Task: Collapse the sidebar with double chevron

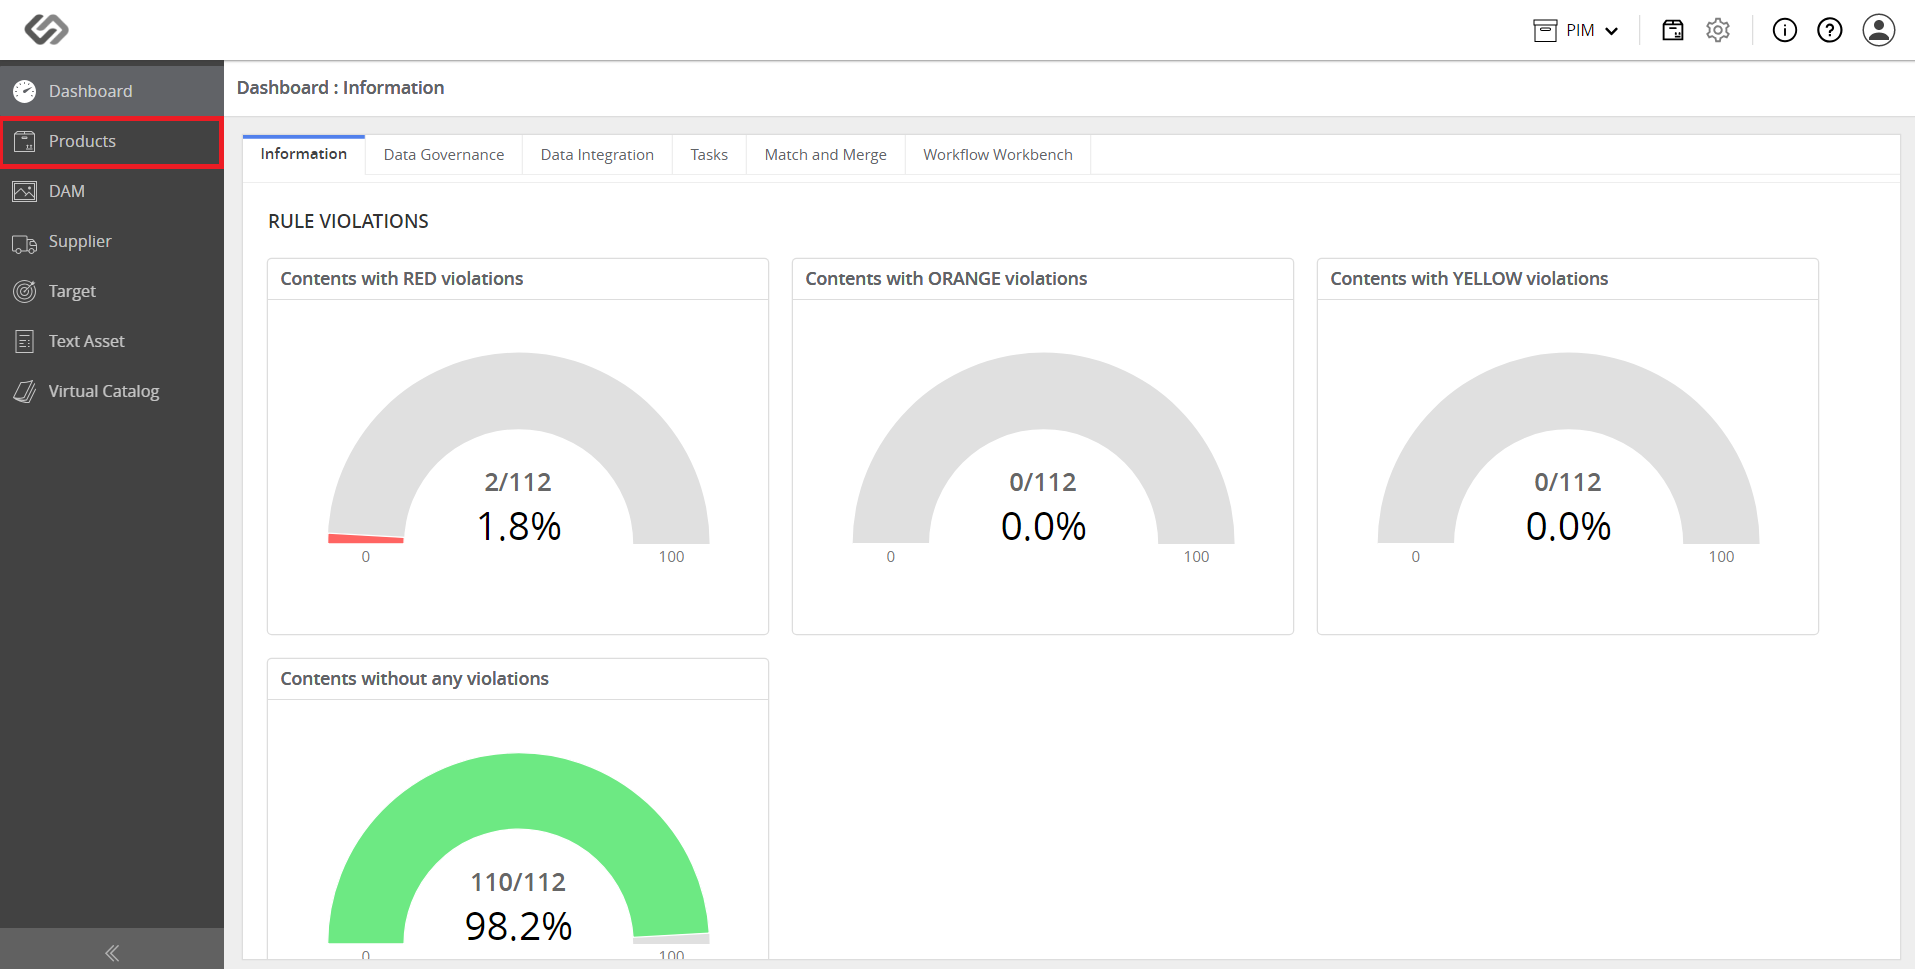Action: [112, 953]
